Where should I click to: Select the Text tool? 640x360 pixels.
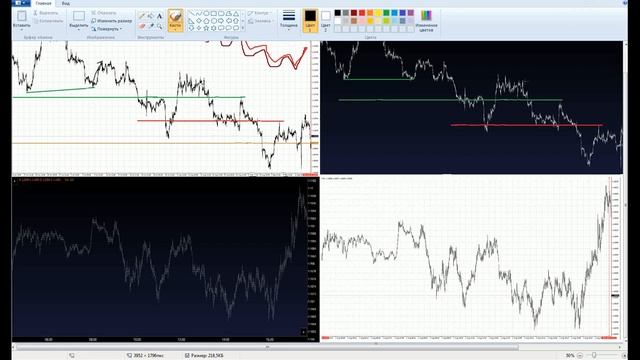159,16
